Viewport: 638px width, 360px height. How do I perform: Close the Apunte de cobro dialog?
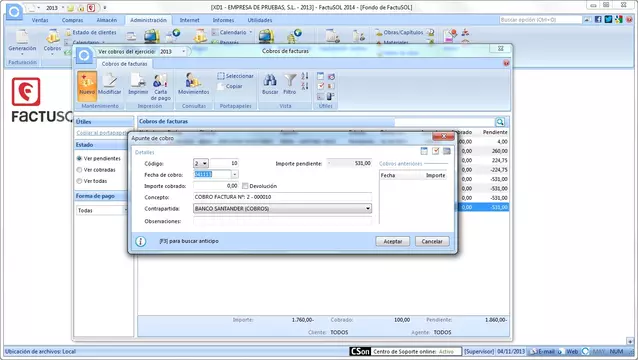tap(443, 136)
